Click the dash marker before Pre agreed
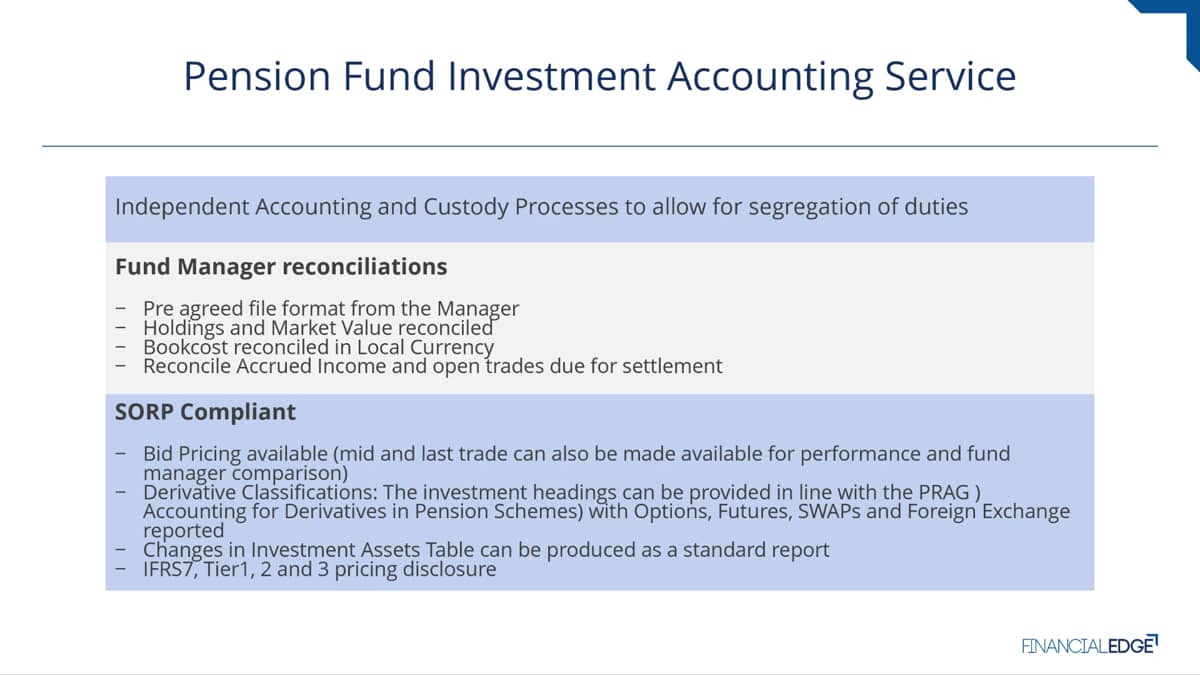The width and height of the screenshot is (1200, 675). (120, 309)
